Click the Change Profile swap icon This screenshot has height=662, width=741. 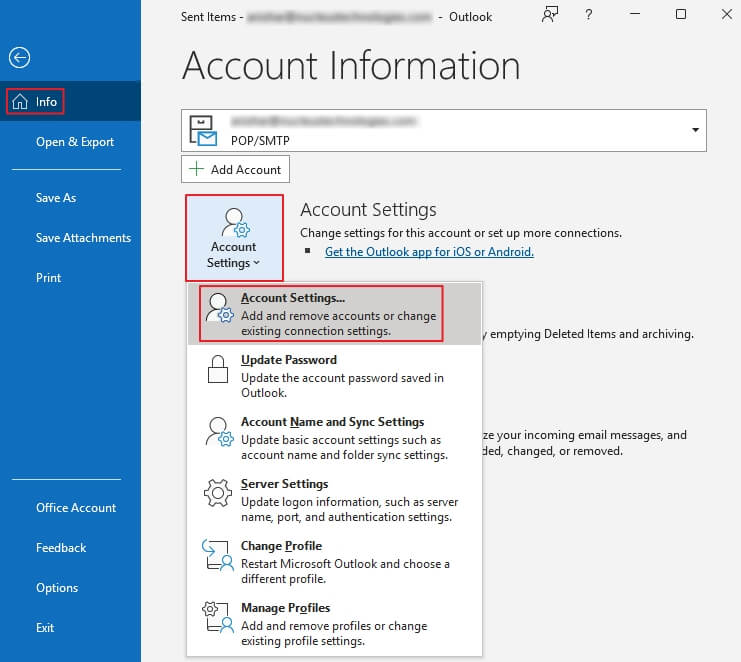(x=217, y=555)
